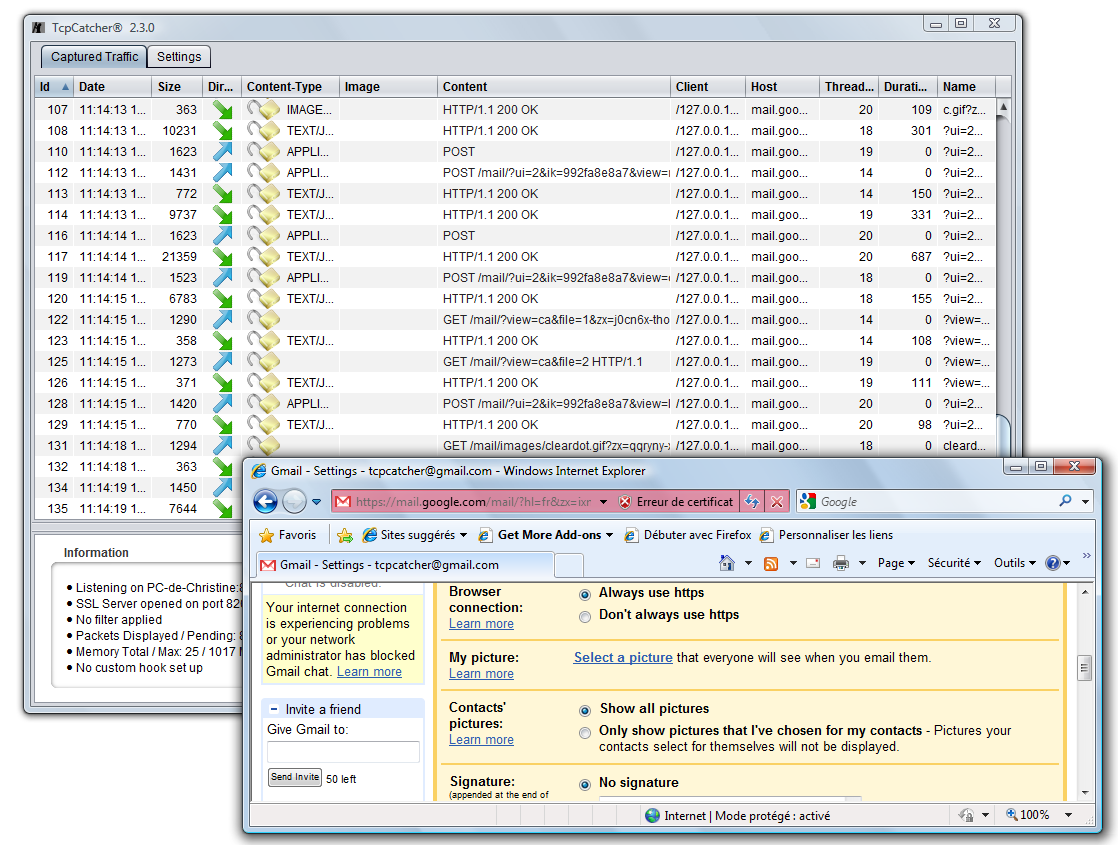Open the search provider dropdown arrow
The width and height of the screenshot is (1118, 845).
point(1085,502)
